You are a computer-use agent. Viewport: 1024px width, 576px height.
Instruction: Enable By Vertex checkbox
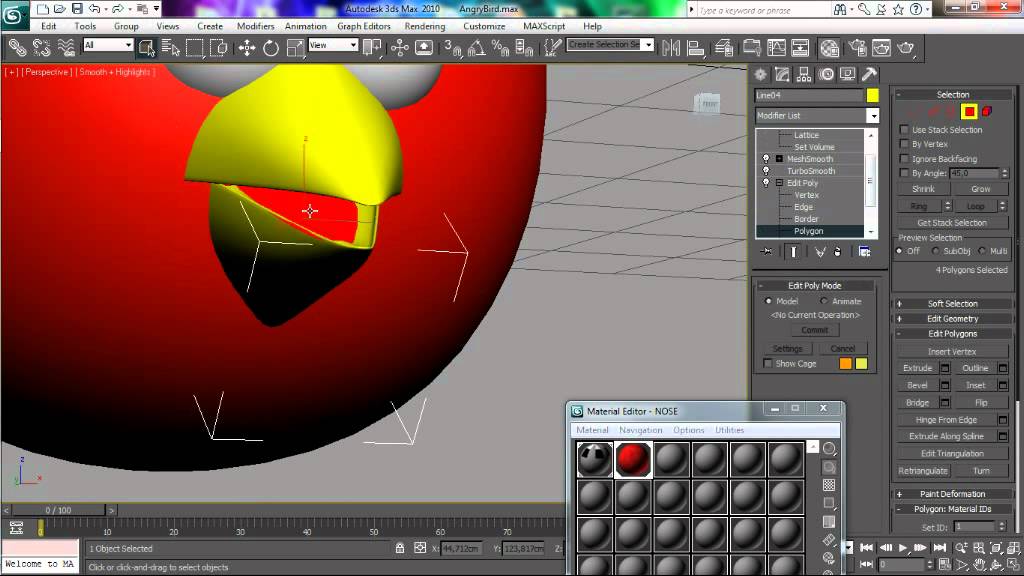[x=904, y=144]
